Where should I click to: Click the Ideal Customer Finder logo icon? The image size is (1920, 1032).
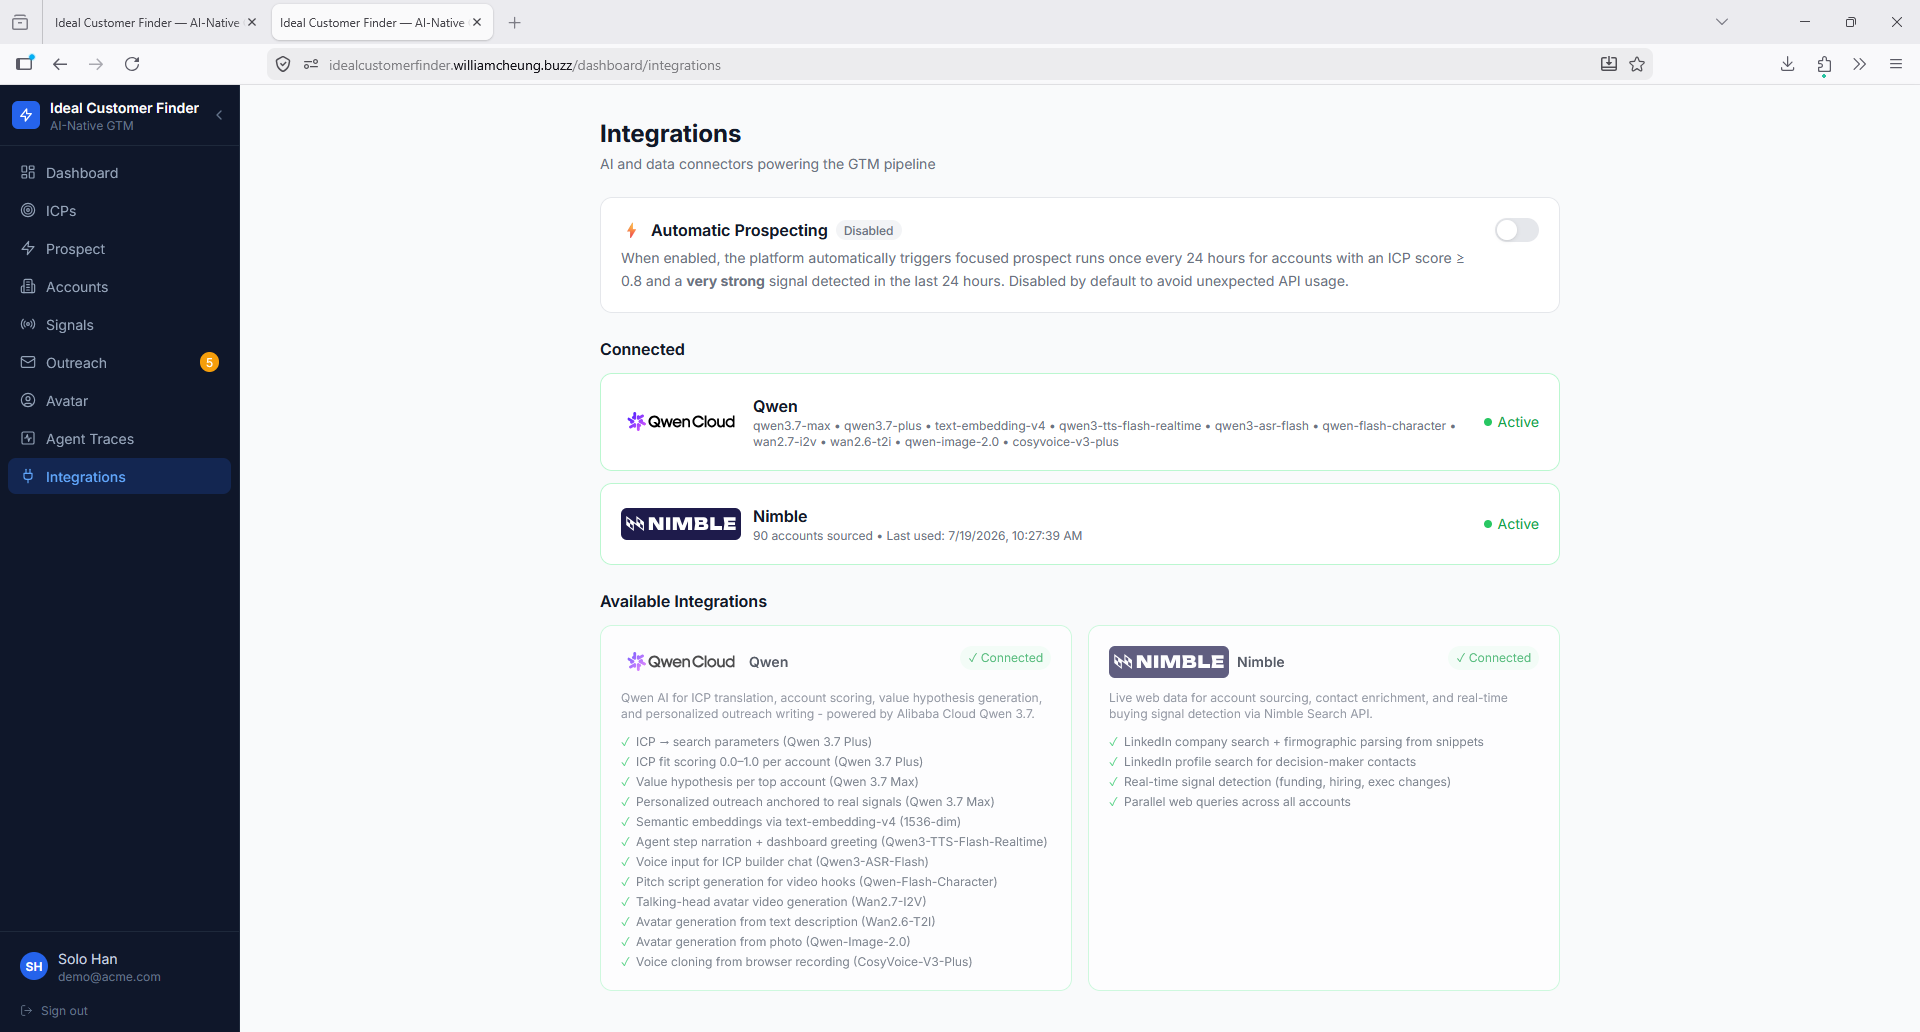tap(26, 115)
